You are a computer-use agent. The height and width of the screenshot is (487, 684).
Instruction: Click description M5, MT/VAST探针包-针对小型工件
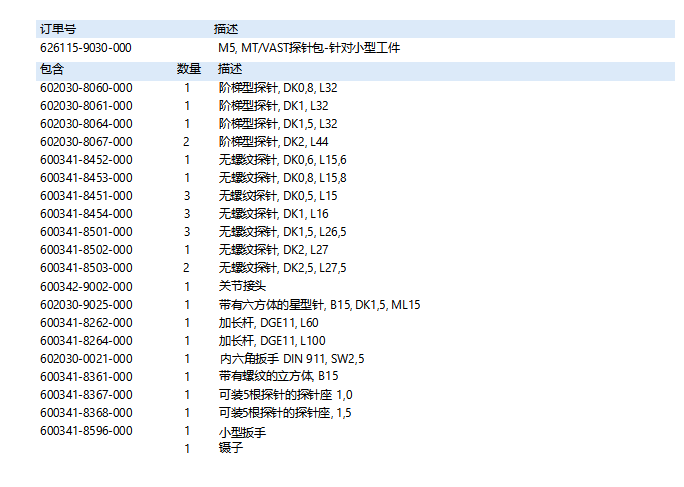309,48
